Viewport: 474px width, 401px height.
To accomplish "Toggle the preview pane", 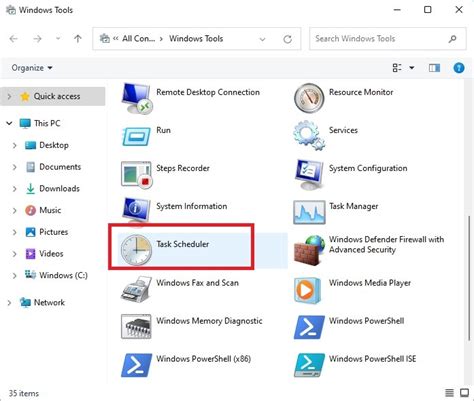I will pos(434,68).
